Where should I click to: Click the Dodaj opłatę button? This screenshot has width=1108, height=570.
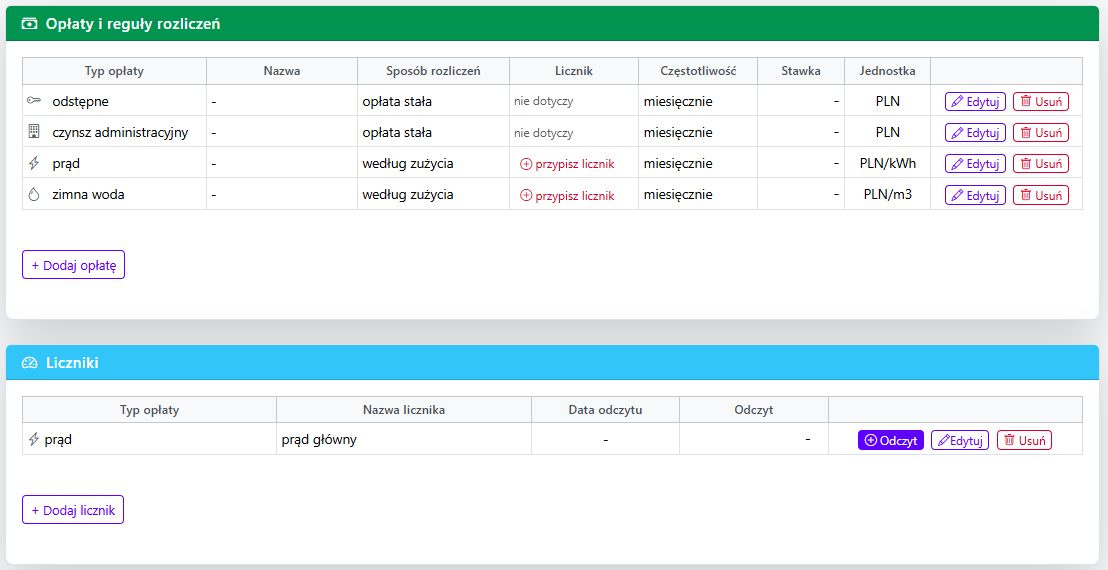[73, 265]
